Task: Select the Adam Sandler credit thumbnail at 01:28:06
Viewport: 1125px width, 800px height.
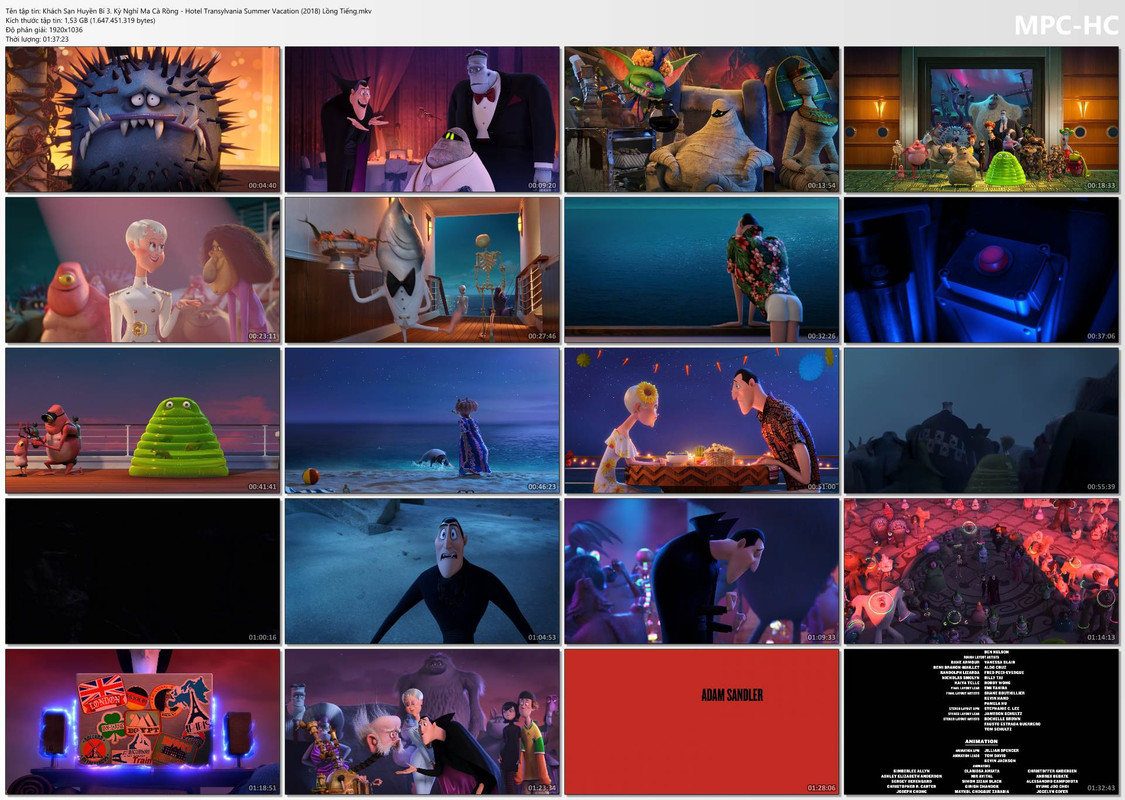Action: click(x=702, y=722)
